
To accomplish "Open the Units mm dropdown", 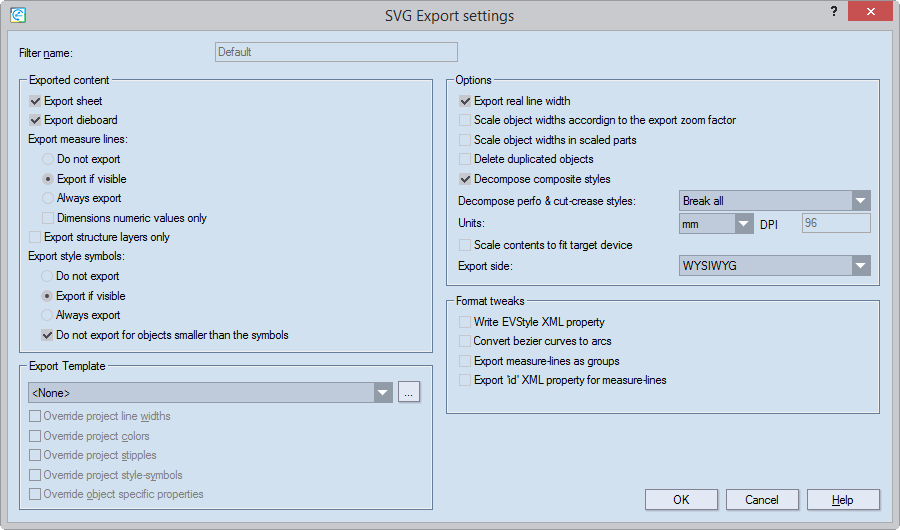I will click(743, 224).
